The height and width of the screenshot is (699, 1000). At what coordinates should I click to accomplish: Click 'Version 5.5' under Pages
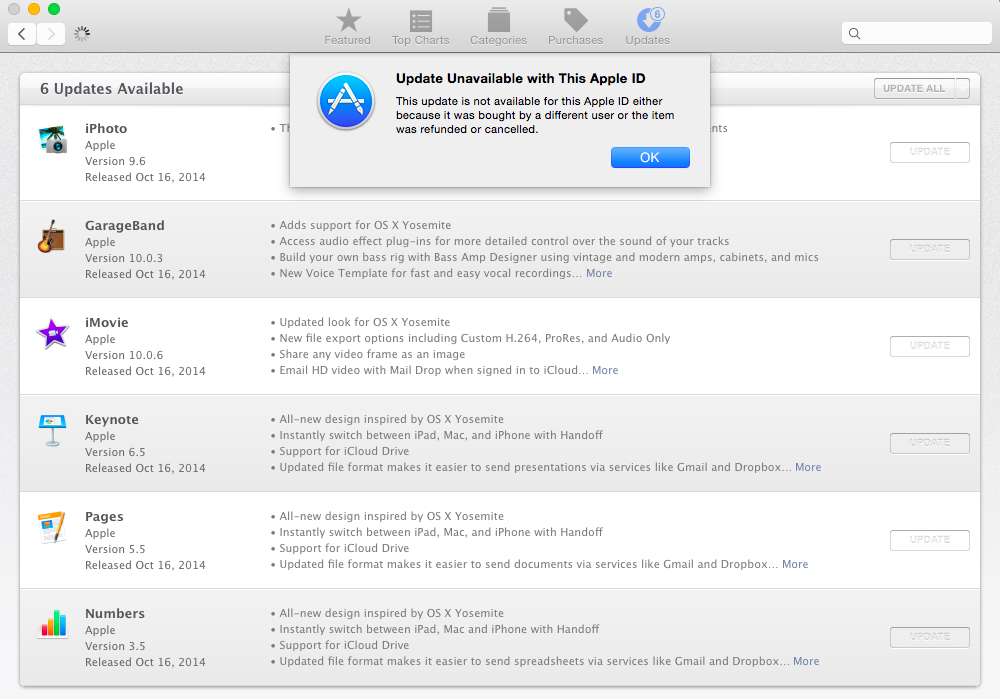click(115, 548)
